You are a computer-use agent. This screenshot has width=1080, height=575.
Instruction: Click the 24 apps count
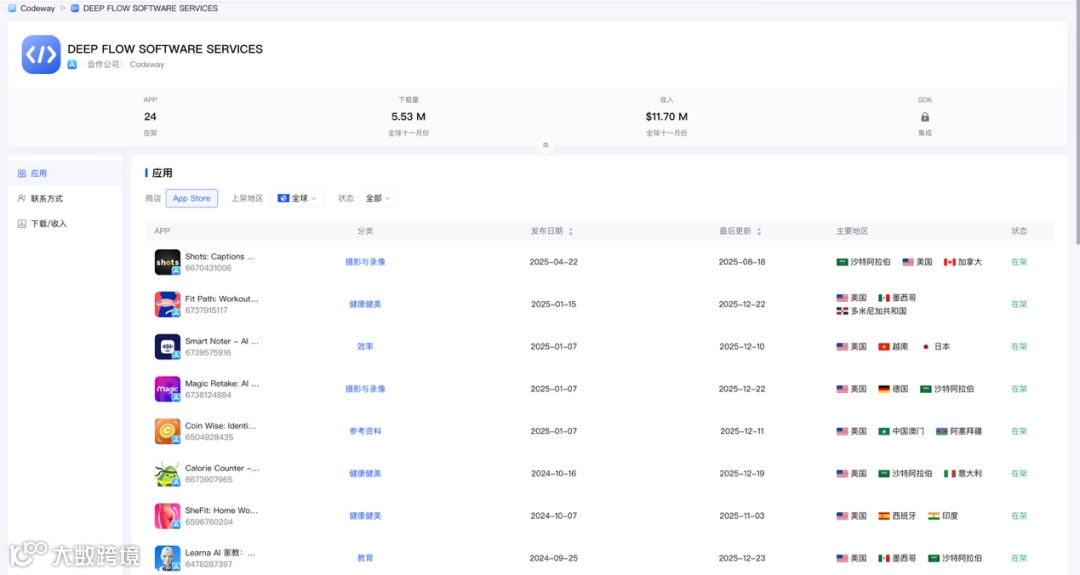150,117
